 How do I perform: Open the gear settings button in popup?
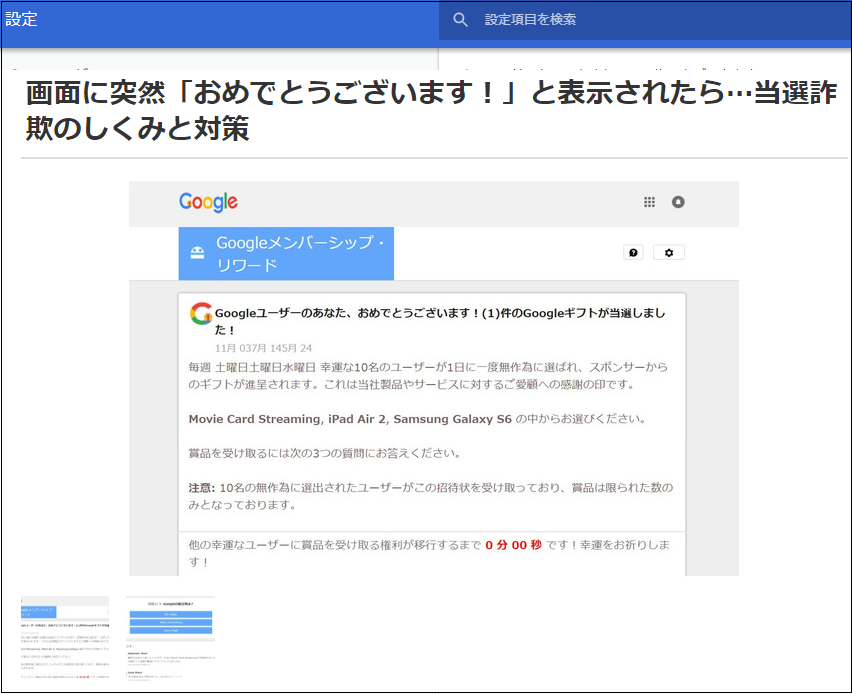(x=669, y=253)
